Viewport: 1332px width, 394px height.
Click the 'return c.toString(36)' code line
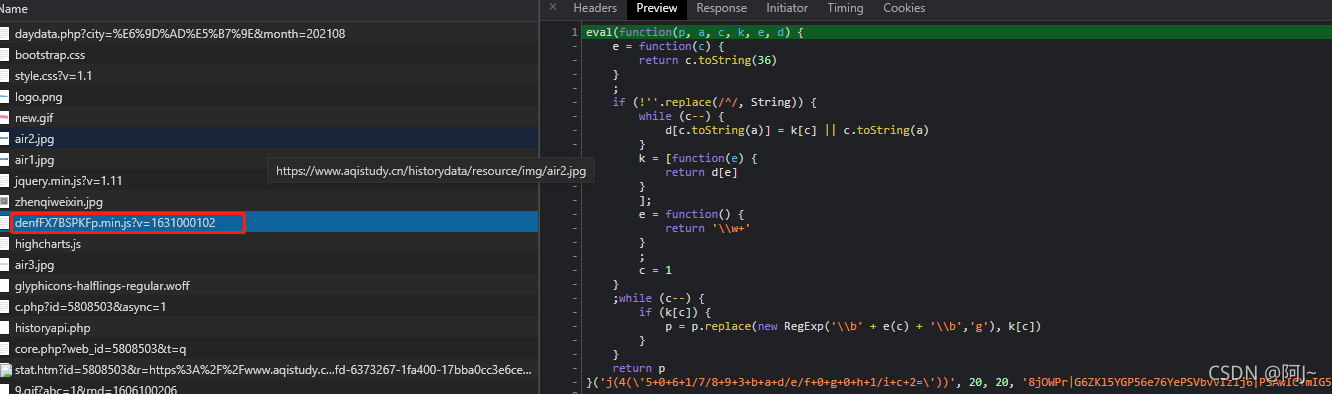pyautogui.click(x=708, y=60)
